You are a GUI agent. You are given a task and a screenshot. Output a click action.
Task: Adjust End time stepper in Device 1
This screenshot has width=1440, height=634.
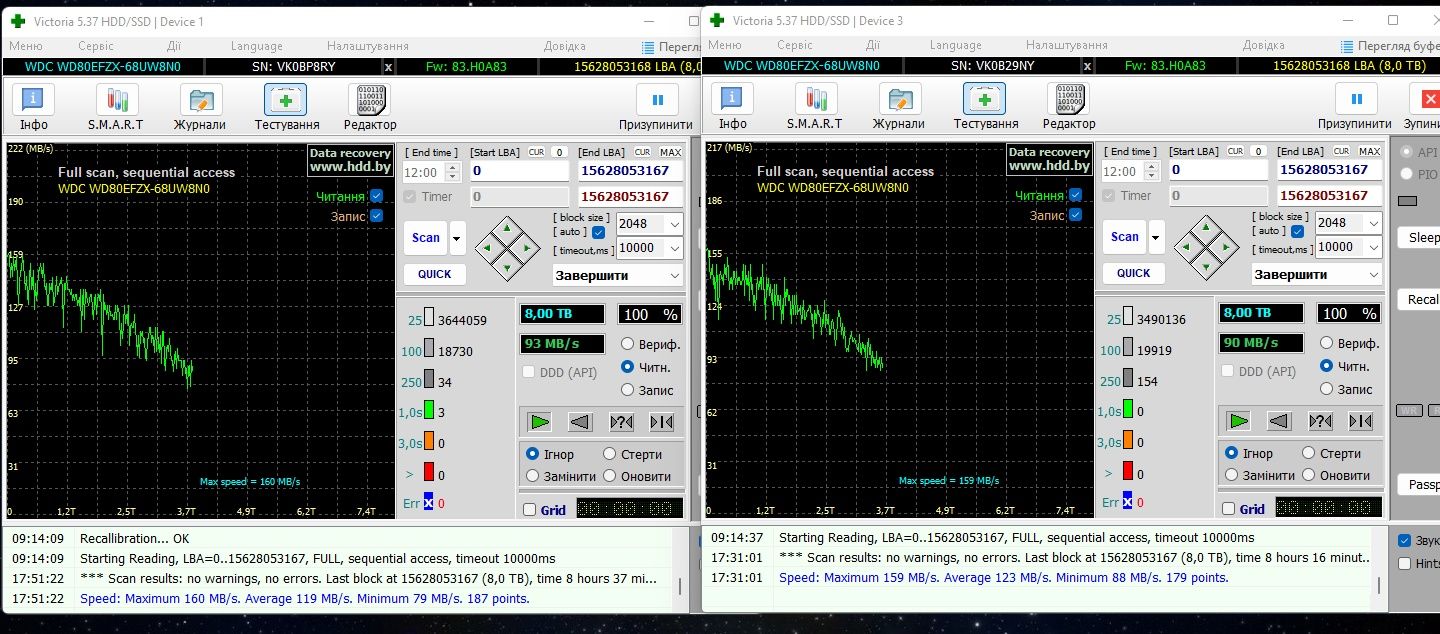[453, 172]
